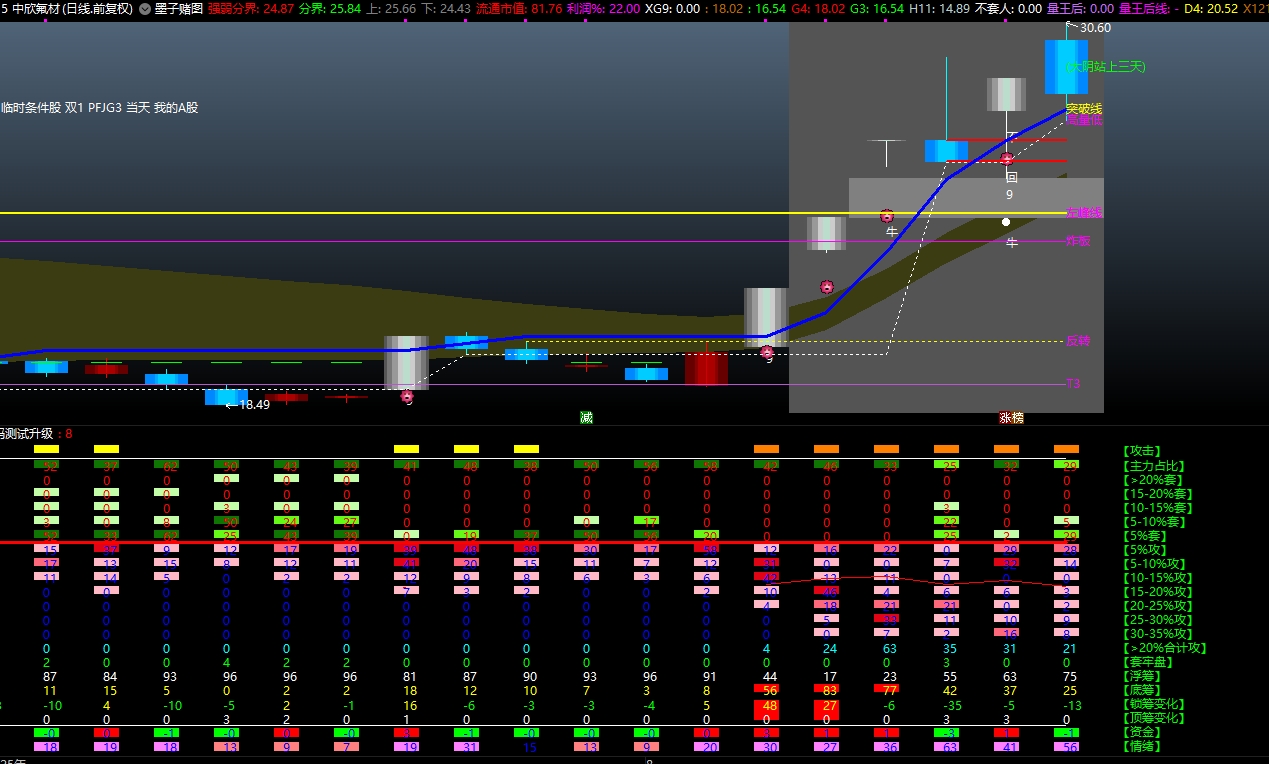Select the 【底筹】 row label

1140,689
